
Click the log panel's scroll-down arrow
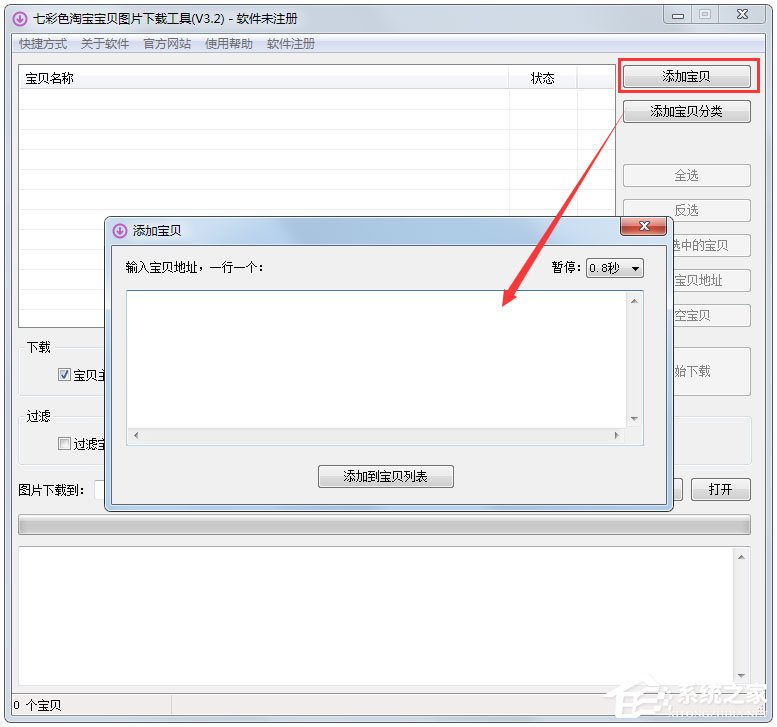click(741, 675)
